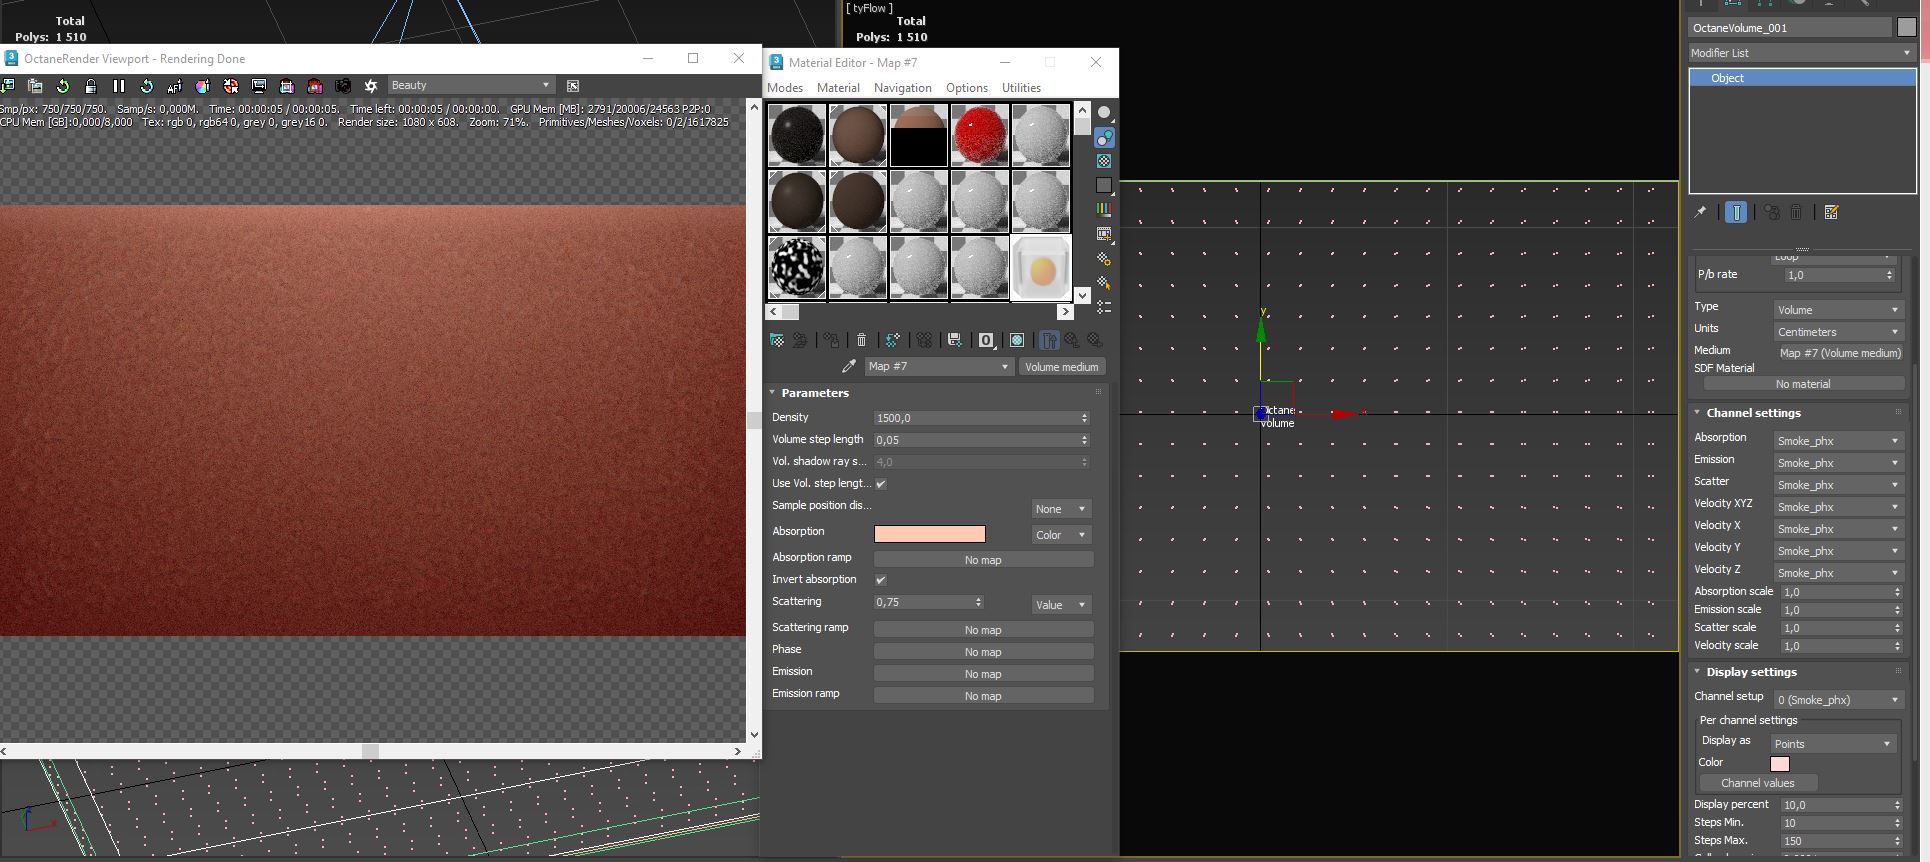Image resolution: width=1930 pixels, height=862 pixels.
Task: Uncheck the Invert absorption checkbox
Action: coord(881,580)
